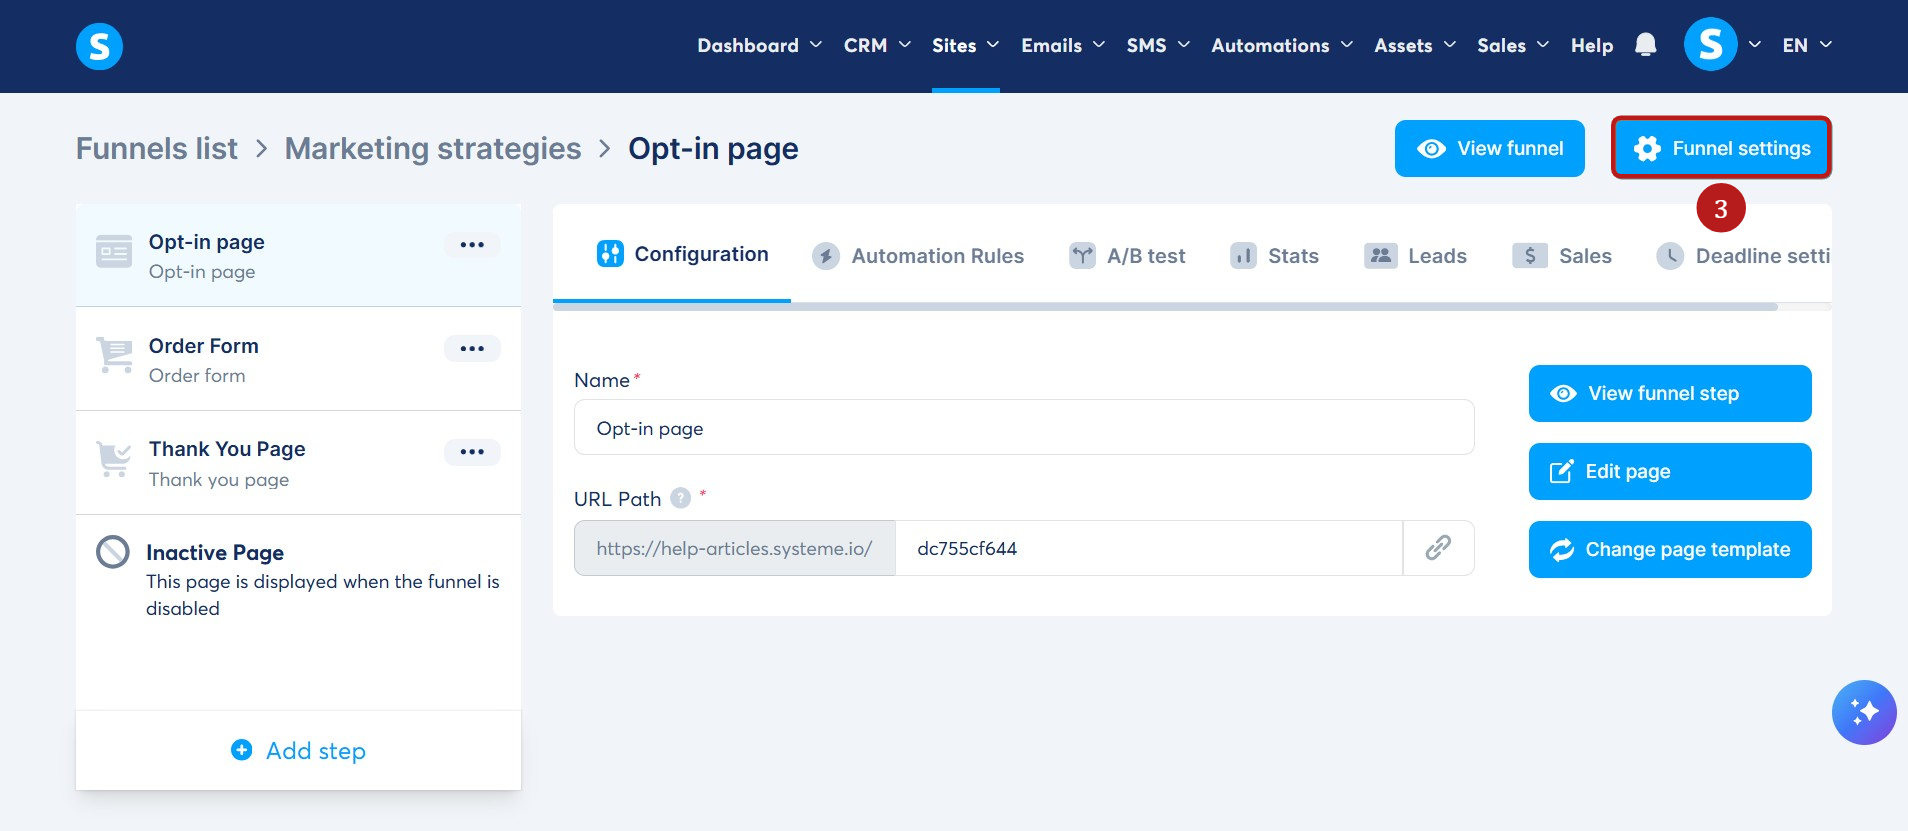Switch to the Leads tab
Viewport: 1908px width, 831px height.
coord(1415,256)
